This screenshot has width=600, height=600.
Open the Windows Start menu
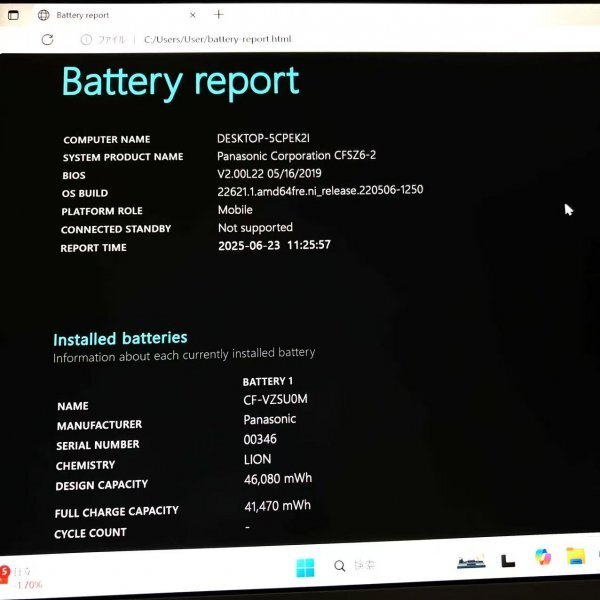[x=305, y=567]
